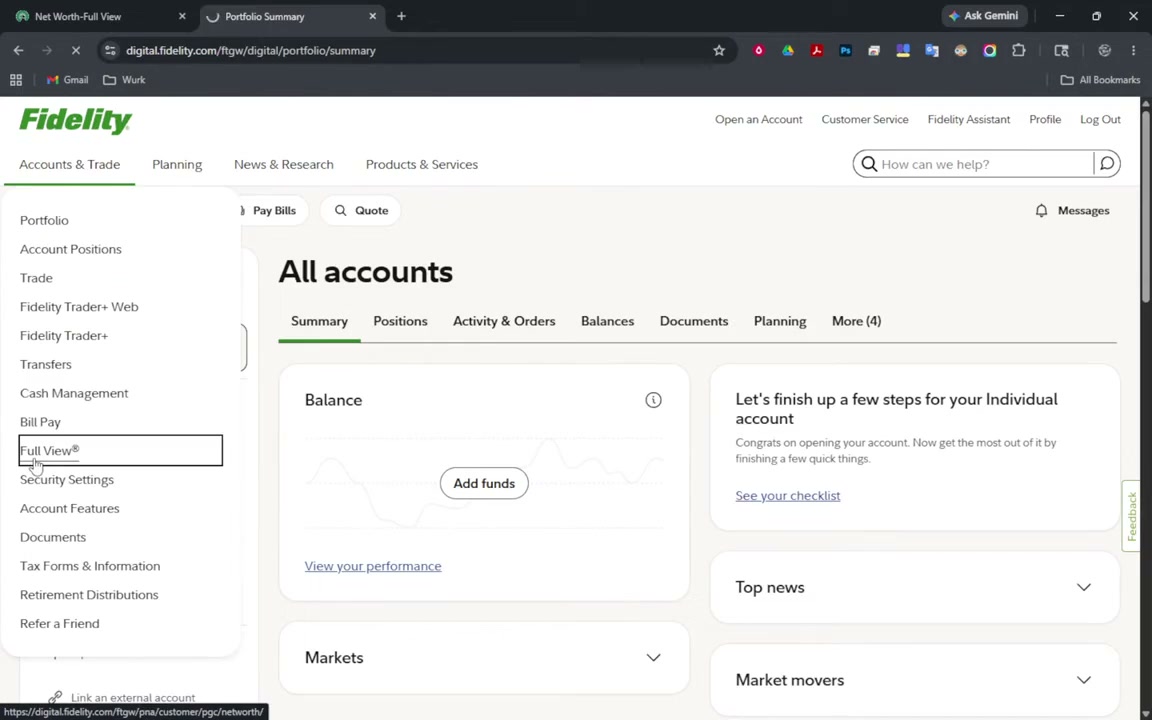Close the Portfolio Summary tab
The height and width of the screenshot is (720, 1152).
click(372, 16)
